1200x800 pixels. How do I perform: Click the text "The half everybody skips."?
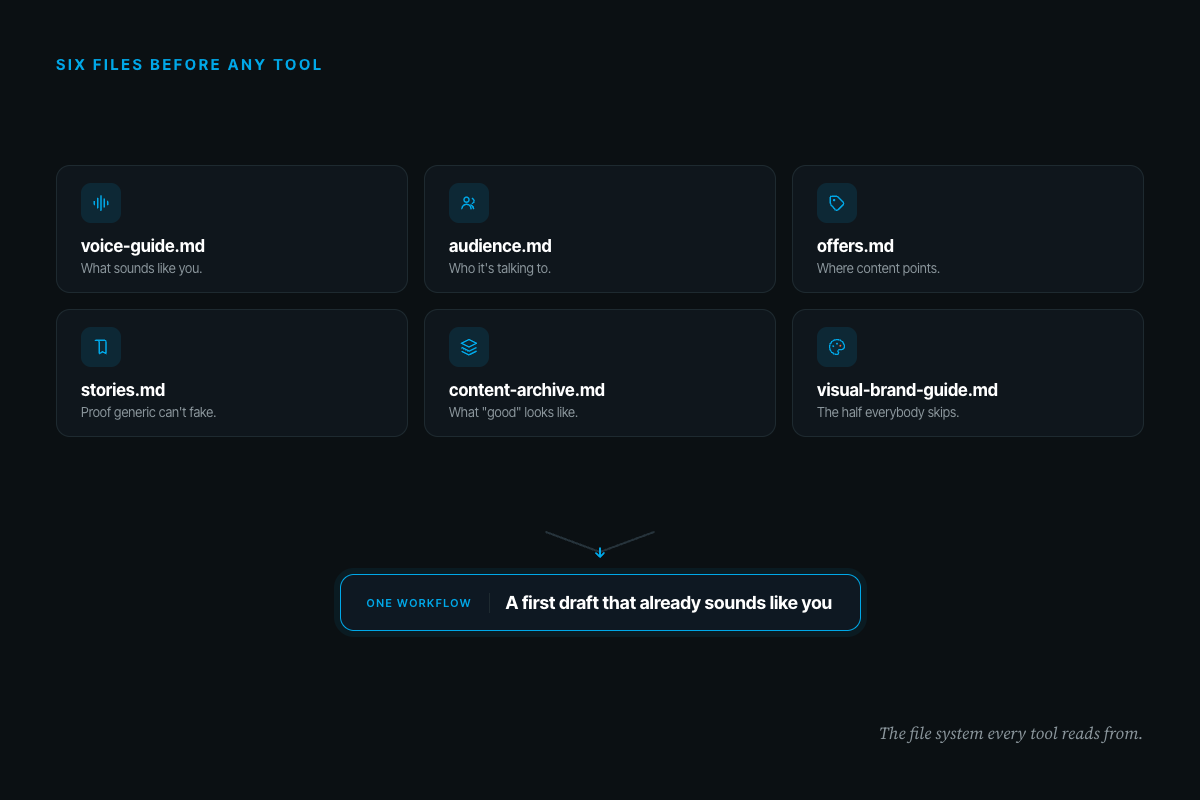point(888,413)
